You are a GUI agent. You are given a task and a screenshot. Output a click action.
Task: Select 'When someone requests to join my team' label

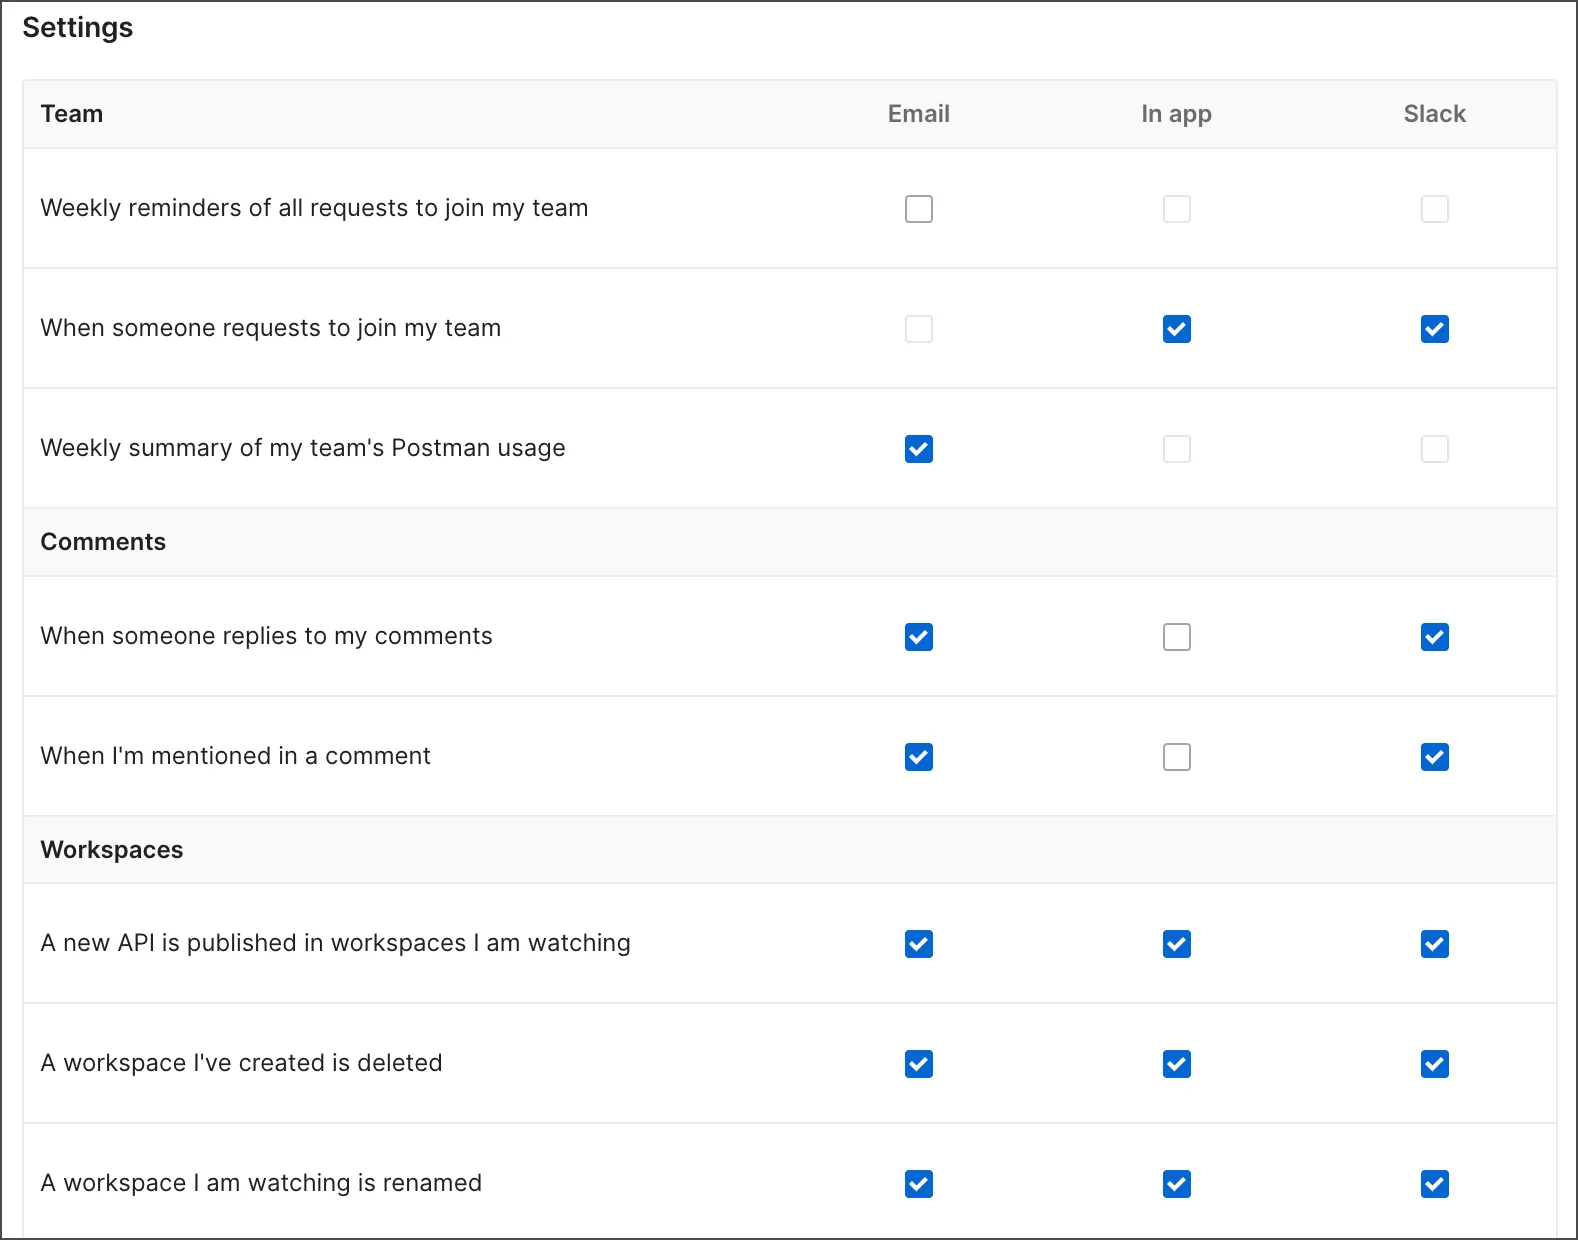click(270, 328)
